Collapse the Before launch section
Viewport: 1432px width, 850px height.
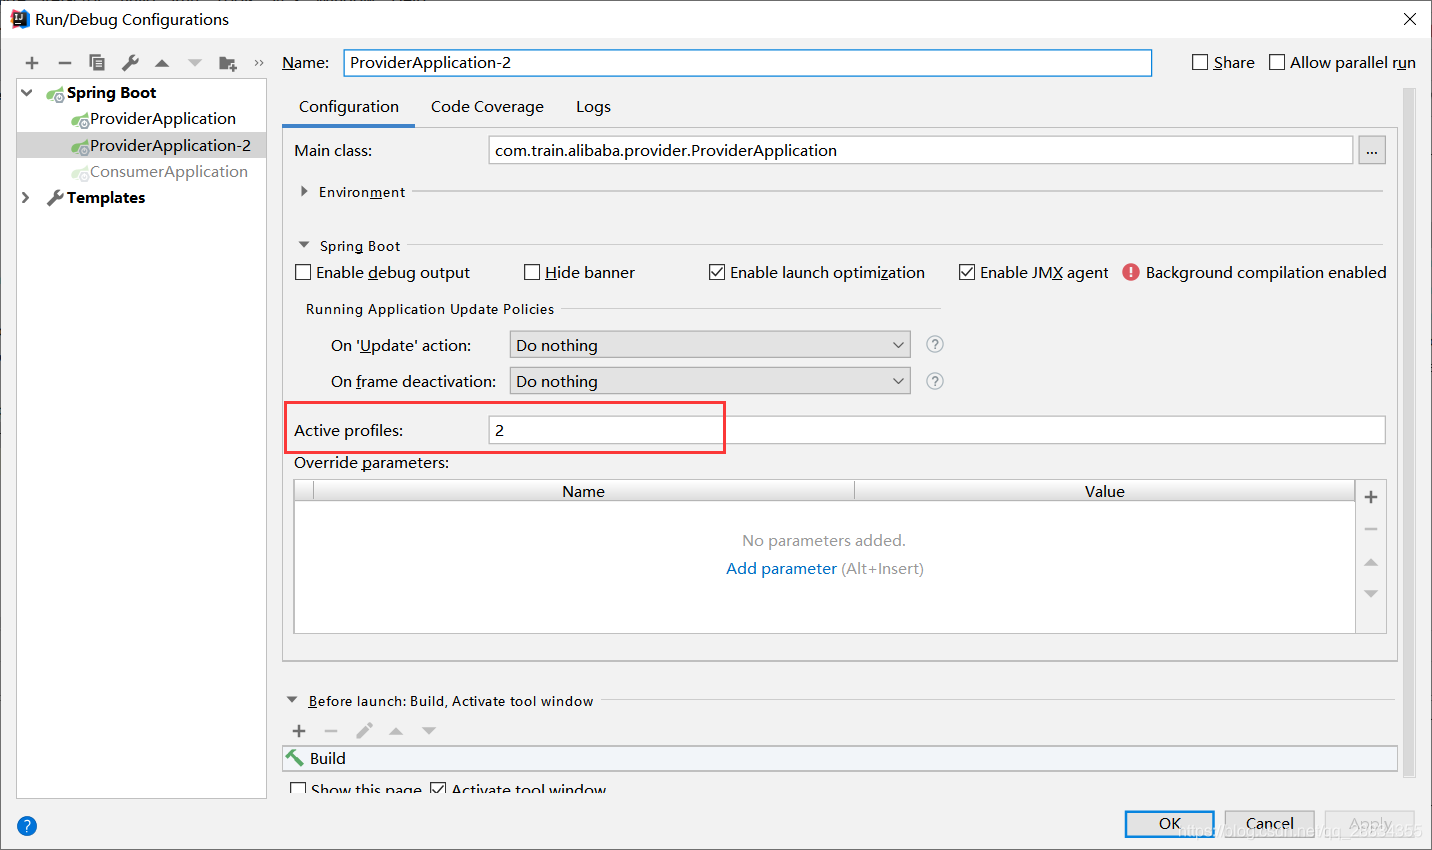292,700
